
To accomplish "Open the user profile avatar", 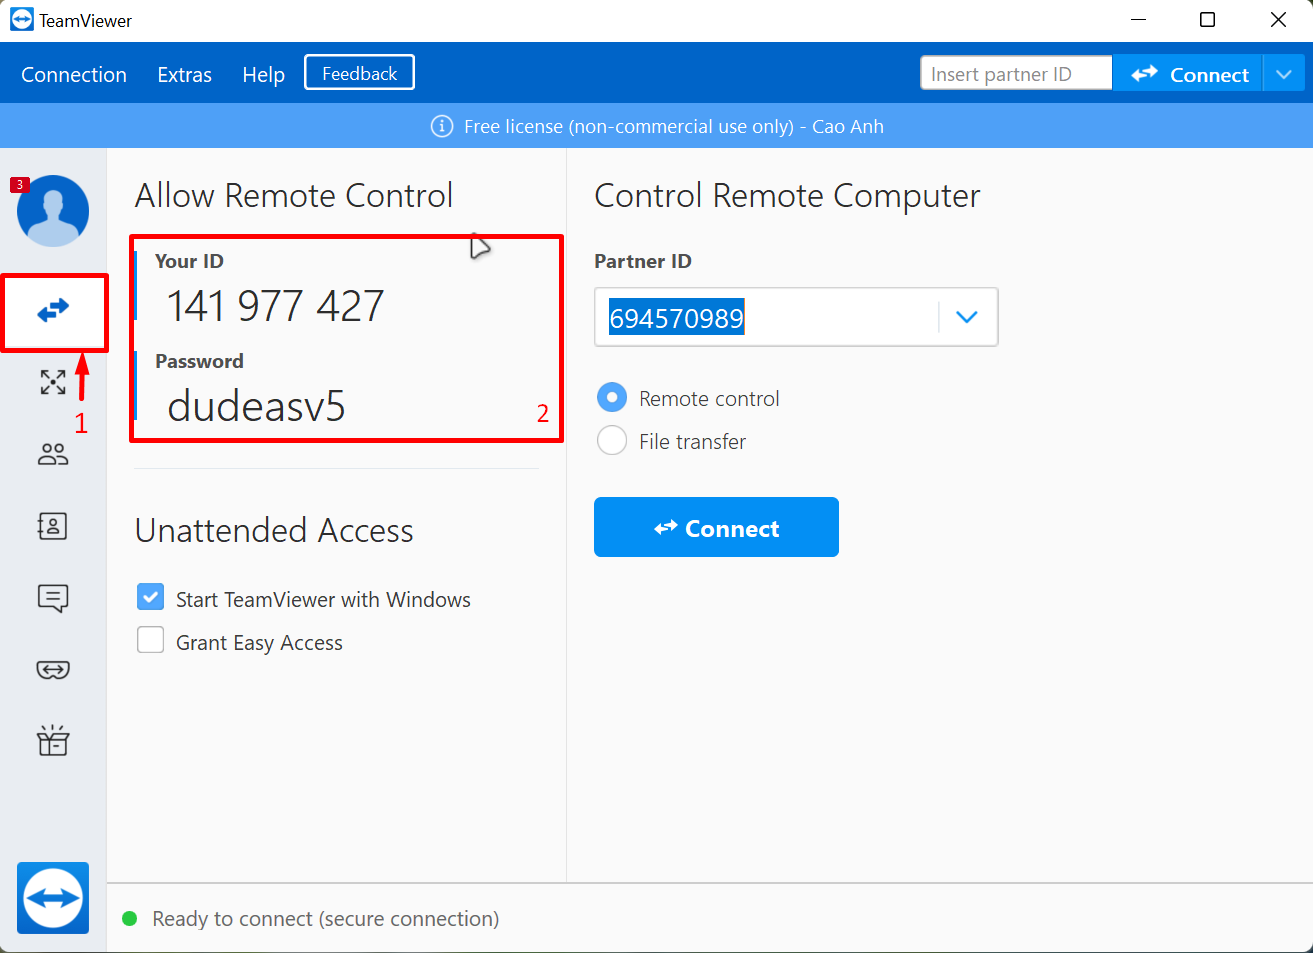I will [53, 211].
